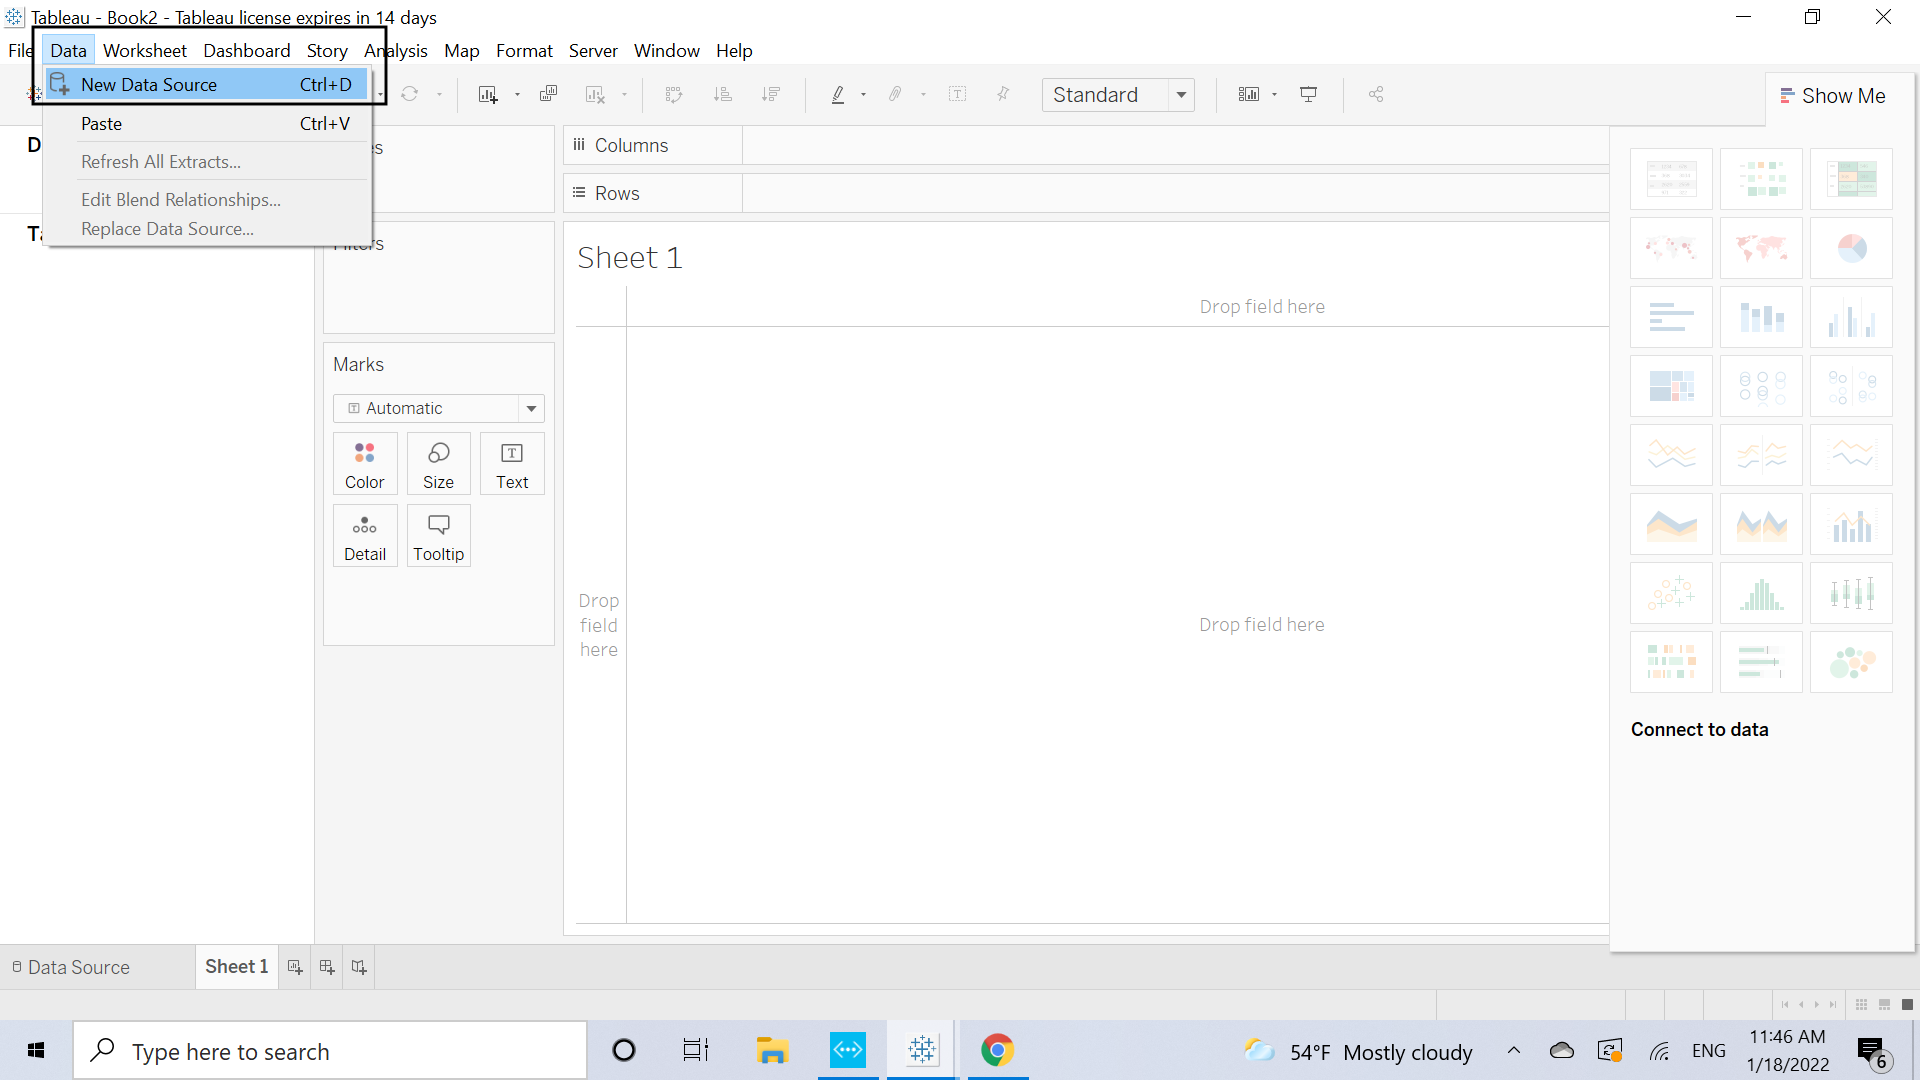Click the Rows shelf
Screen dimensions: 1920x1080
(x=1086, y=194)
